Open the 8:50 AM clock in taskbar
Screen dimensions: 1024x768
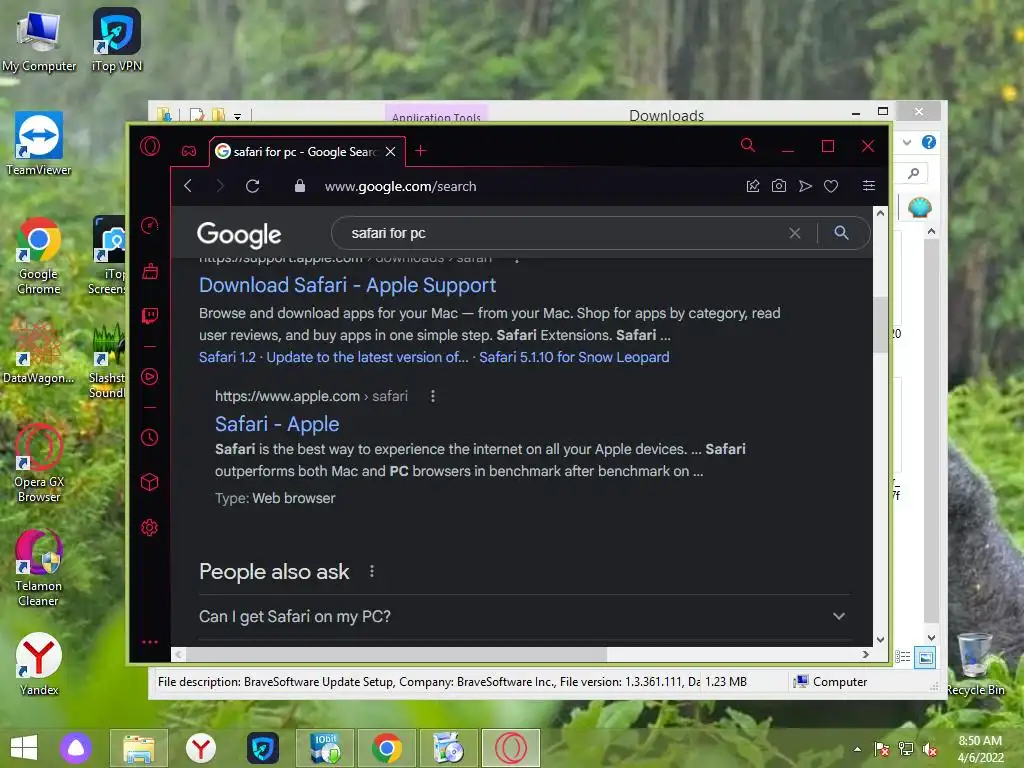point(980,749)
